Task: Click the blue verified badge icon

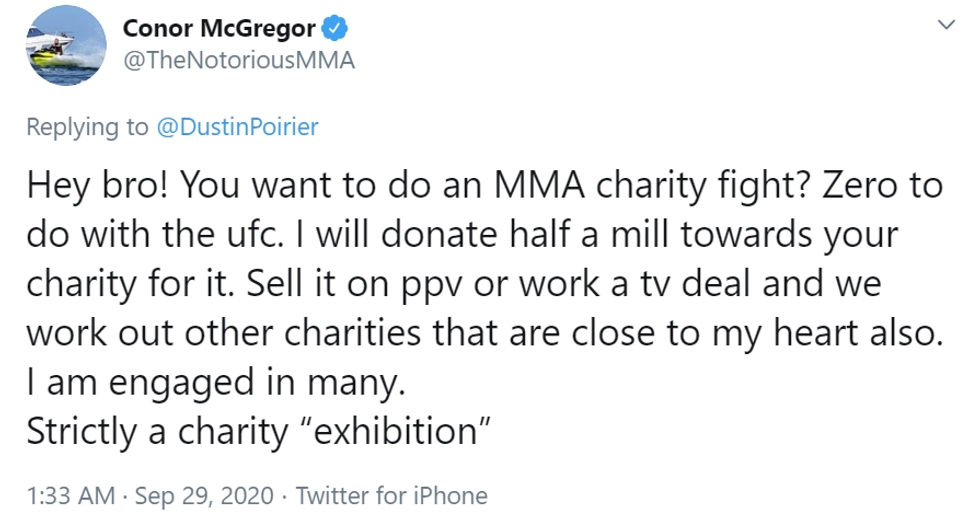Action: 335,27
